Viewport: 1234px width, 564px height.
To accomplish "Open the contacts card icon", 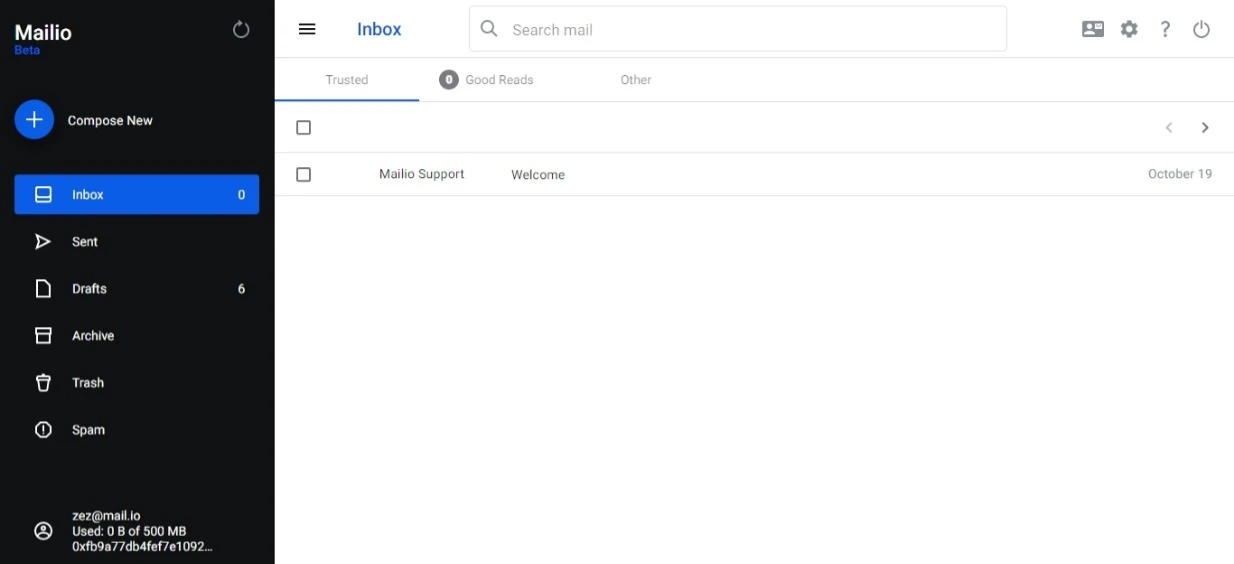I will tap(1093, 29).
